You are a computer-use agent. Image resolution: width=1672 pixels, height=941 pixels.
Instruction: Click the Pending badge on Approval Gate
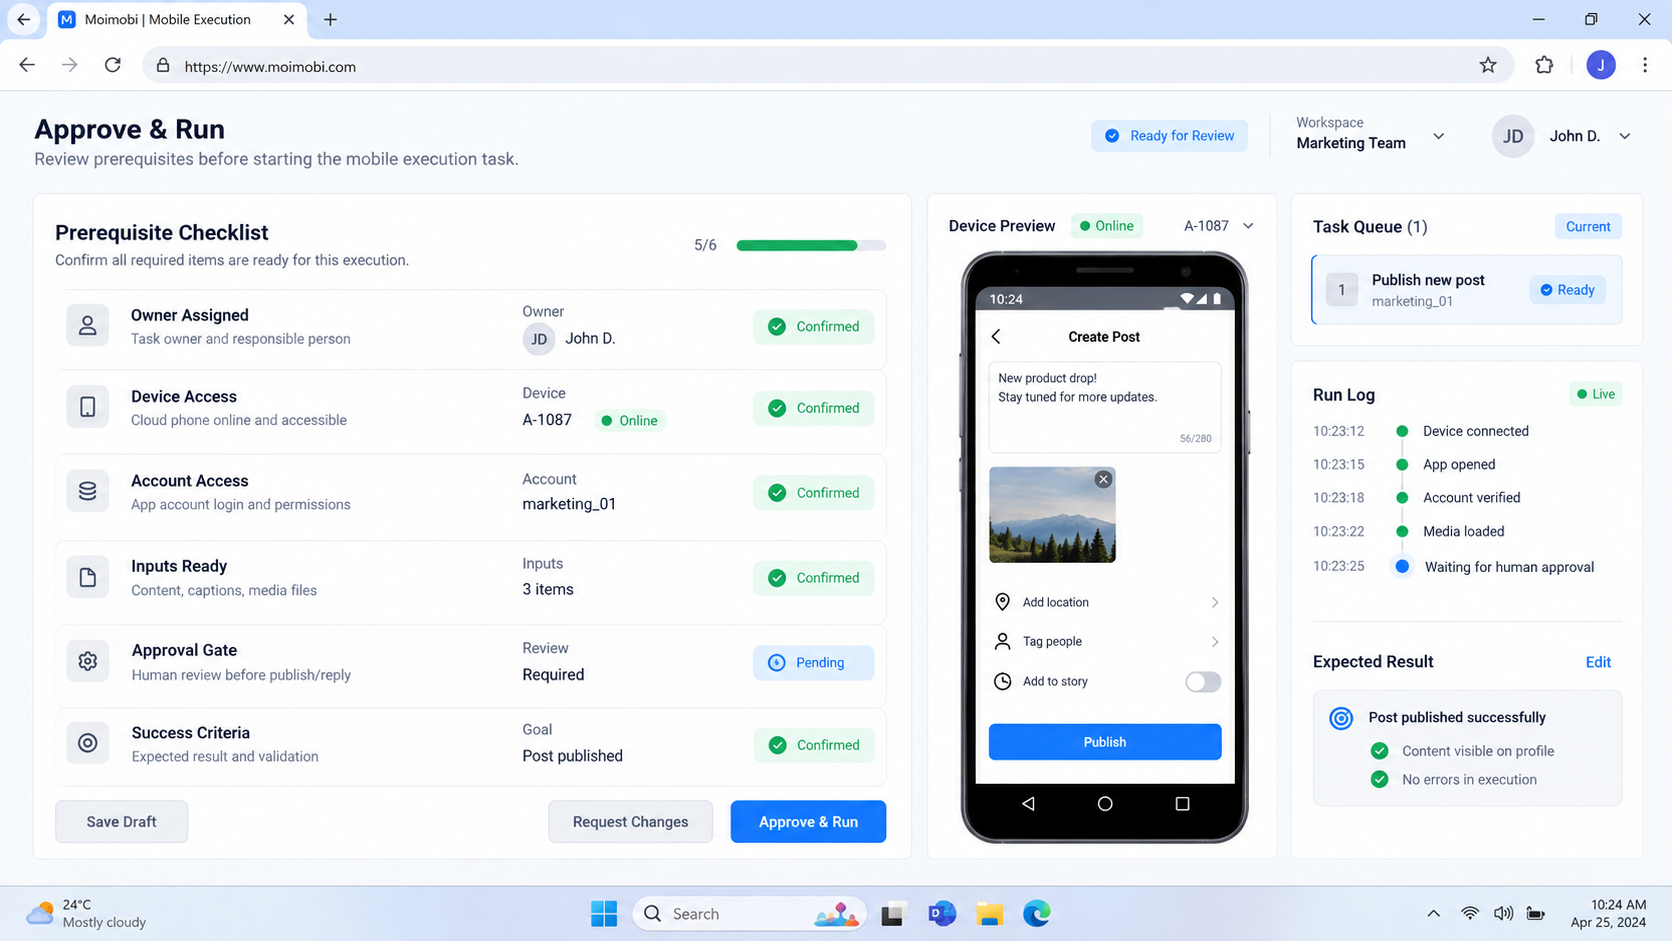click(x=813, y=662)
